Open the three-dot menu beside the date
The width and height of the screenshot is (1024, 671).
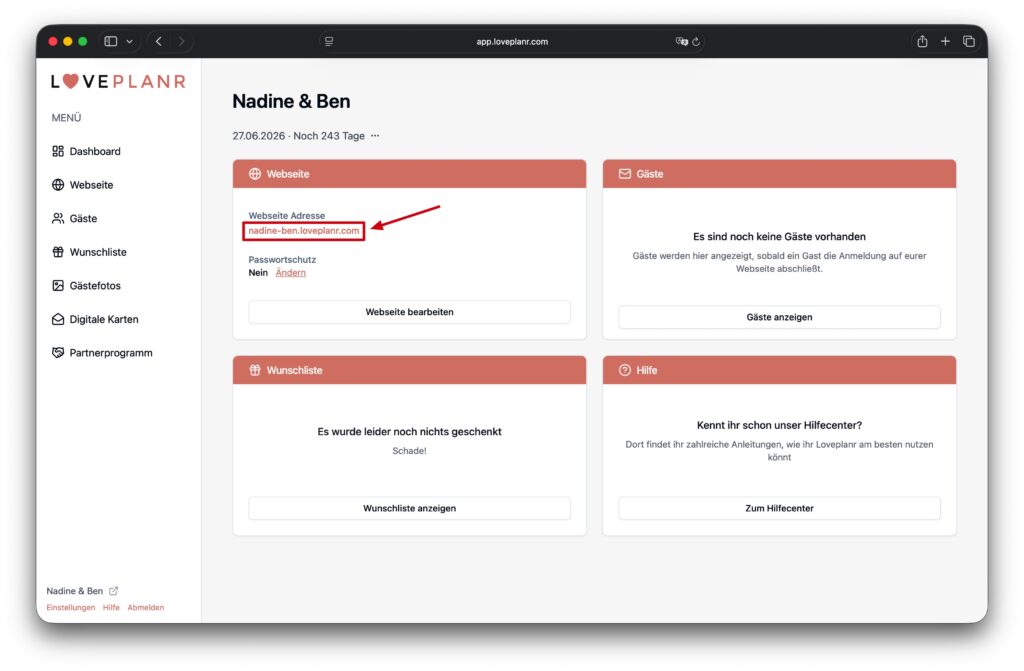(x=375, y=136)
